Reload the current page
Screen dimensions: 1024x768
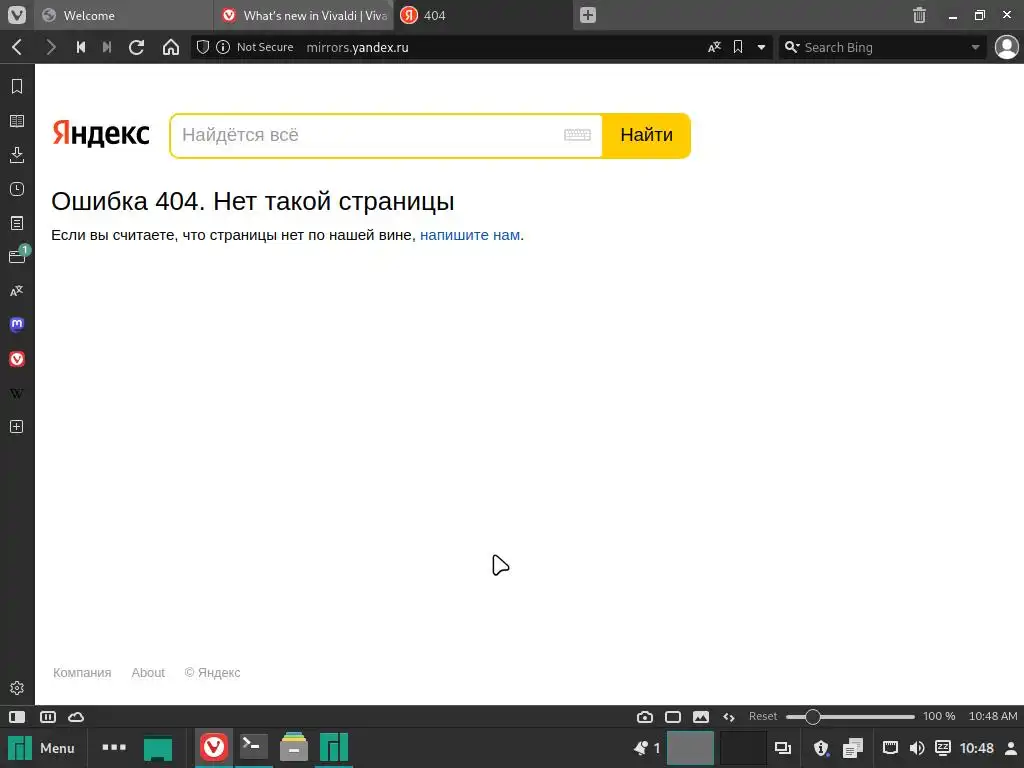136,47
